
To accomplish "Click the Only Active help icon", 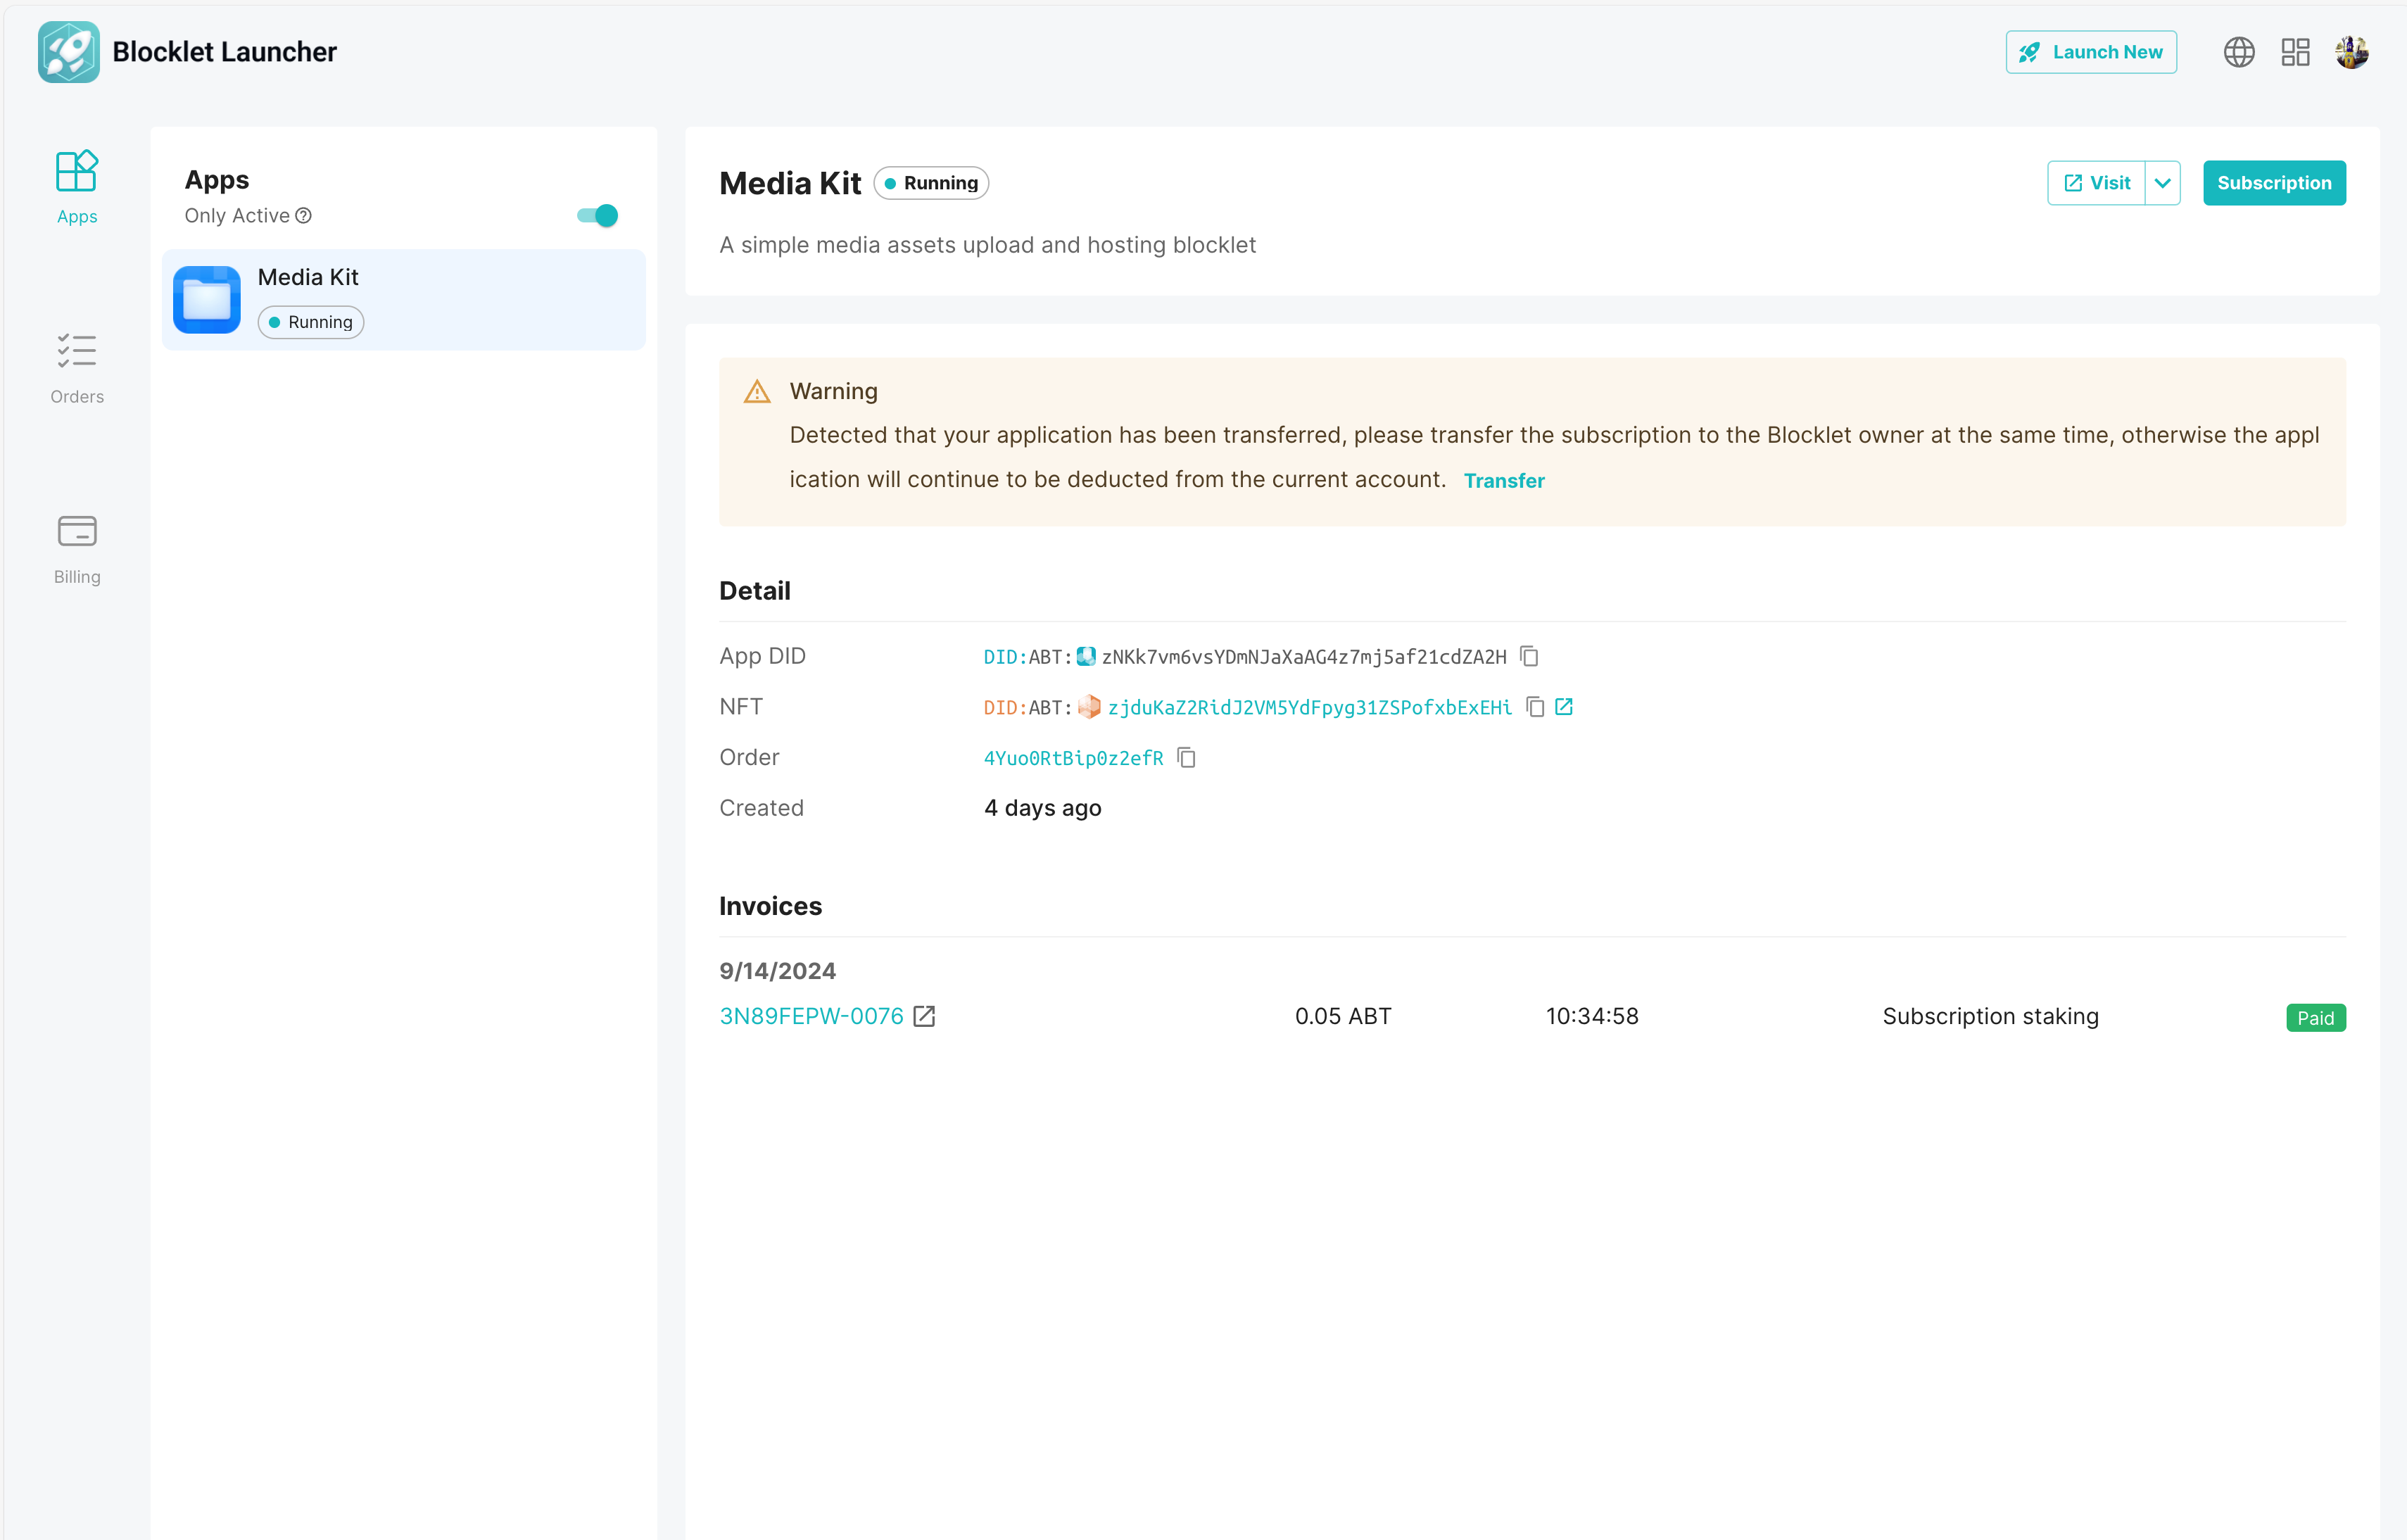I will click(304, 216).
